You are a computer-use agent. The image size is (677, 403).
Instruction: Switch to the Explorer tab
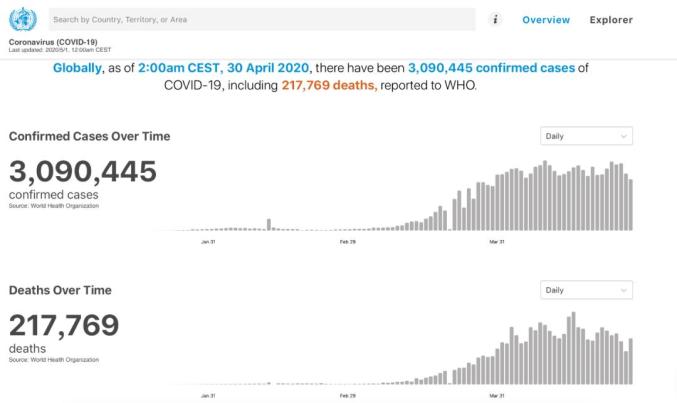pos(611,20)
